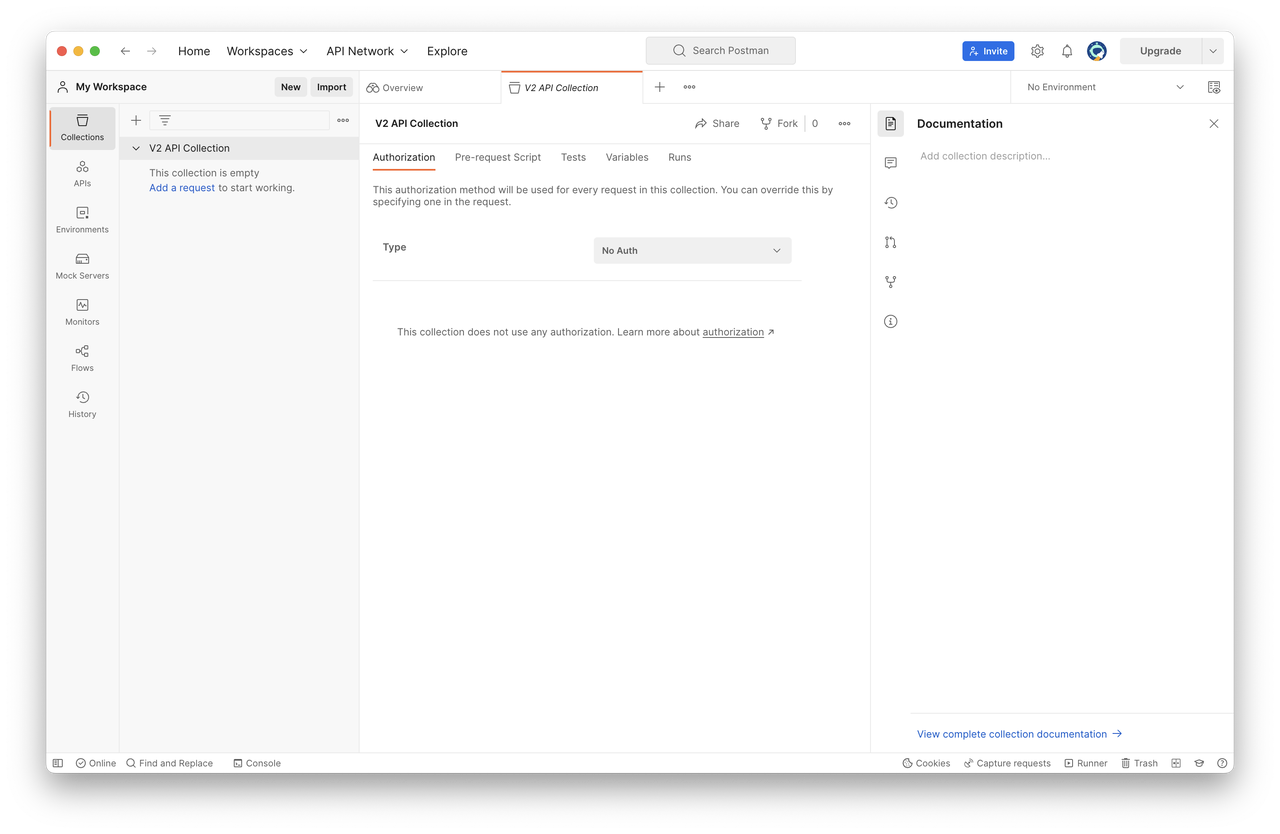Open the tab bar more options ellipsis

(689, 87)
